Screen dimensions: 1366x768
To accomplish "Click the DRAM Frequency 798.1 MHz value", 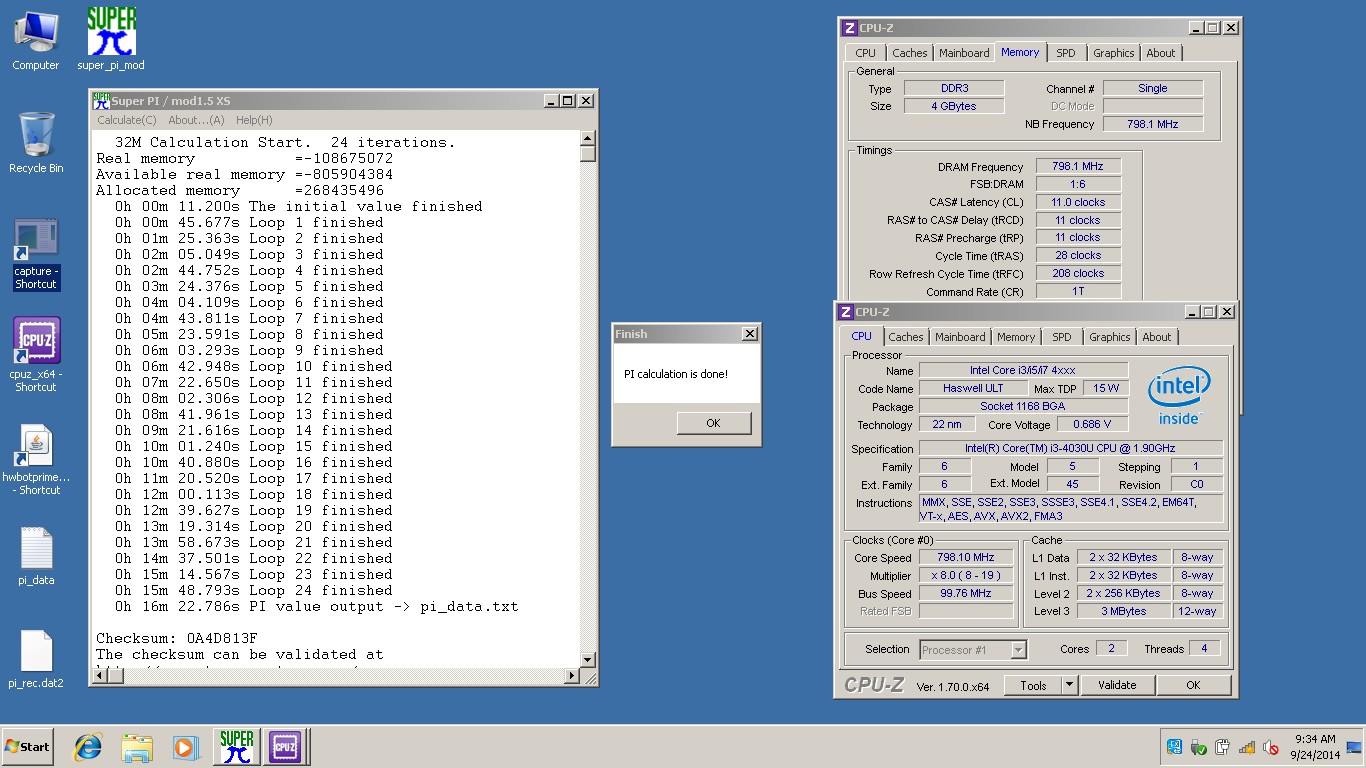I will point(1077,167).
